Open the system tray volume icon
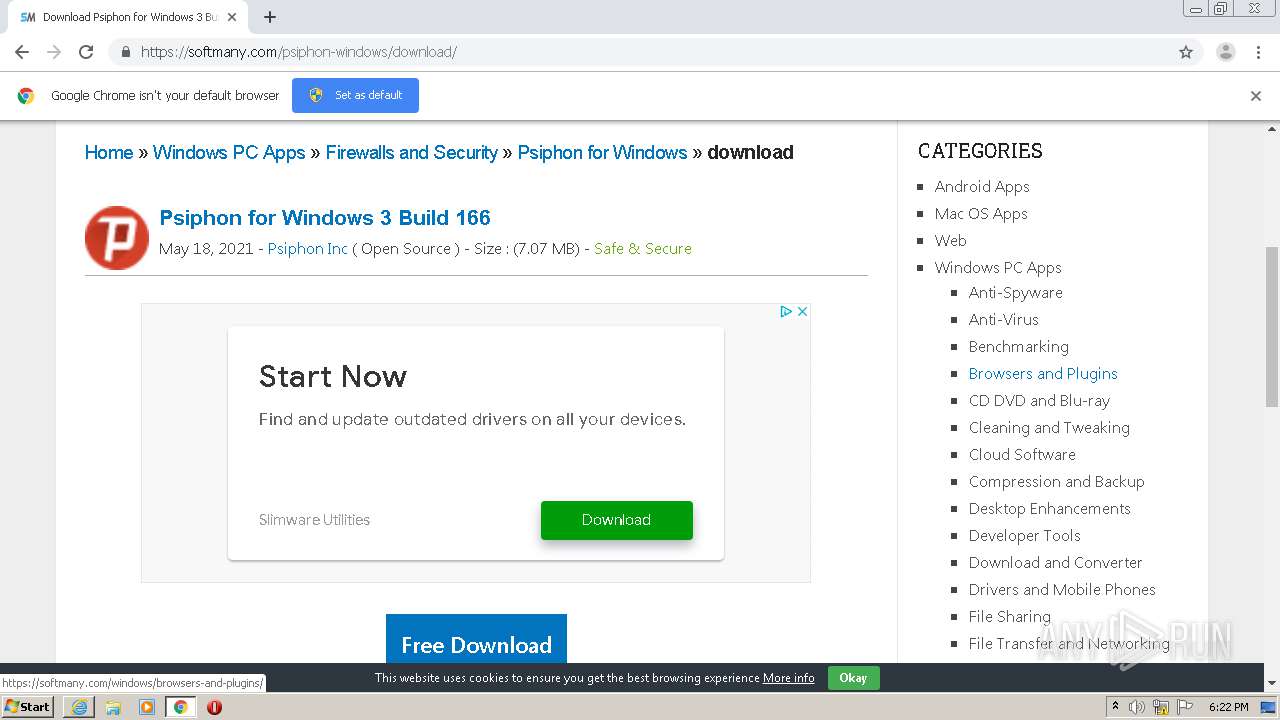1280x720 pixels. pos(1137,707)
